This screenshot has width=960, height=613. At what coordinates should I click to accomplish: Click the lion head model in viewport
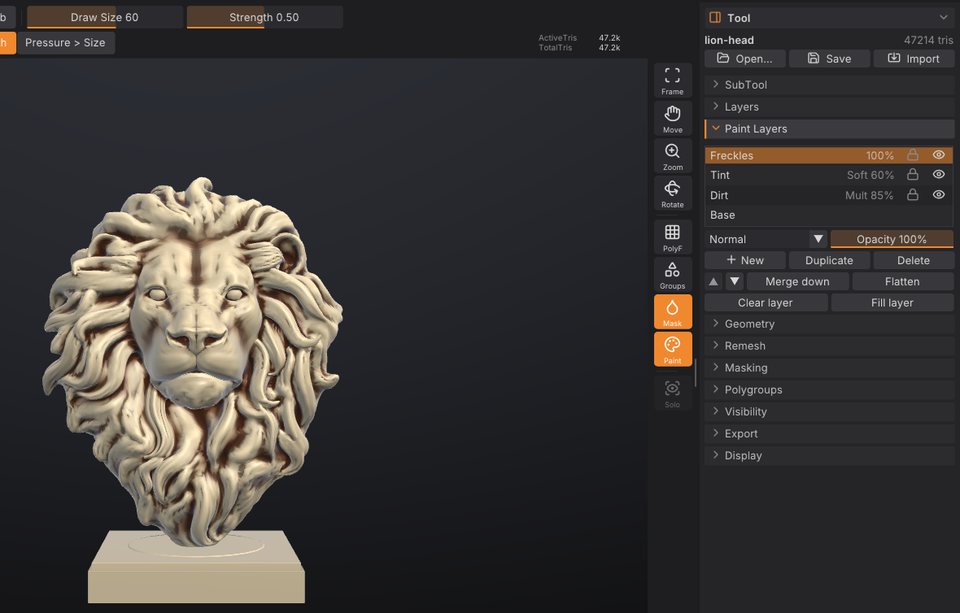tap(193, 361)
